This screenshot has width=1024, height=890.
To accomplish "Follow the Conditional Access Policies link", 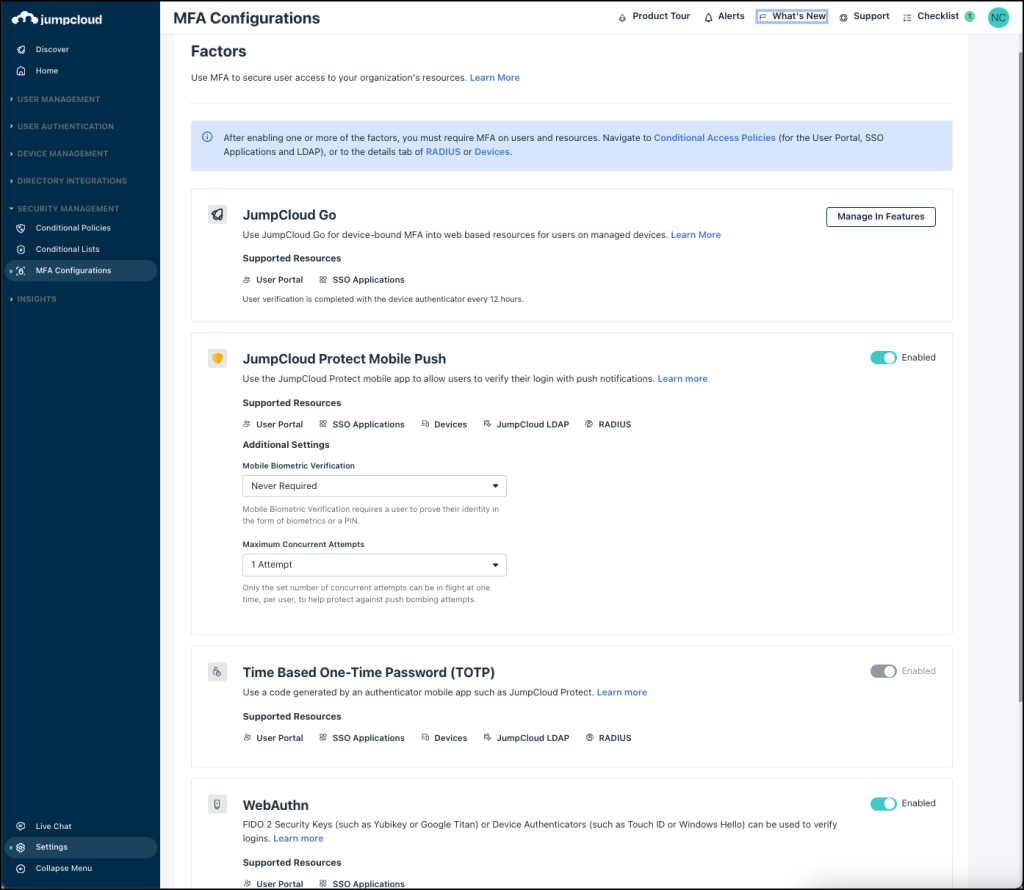I will click(x=714, y=138).
